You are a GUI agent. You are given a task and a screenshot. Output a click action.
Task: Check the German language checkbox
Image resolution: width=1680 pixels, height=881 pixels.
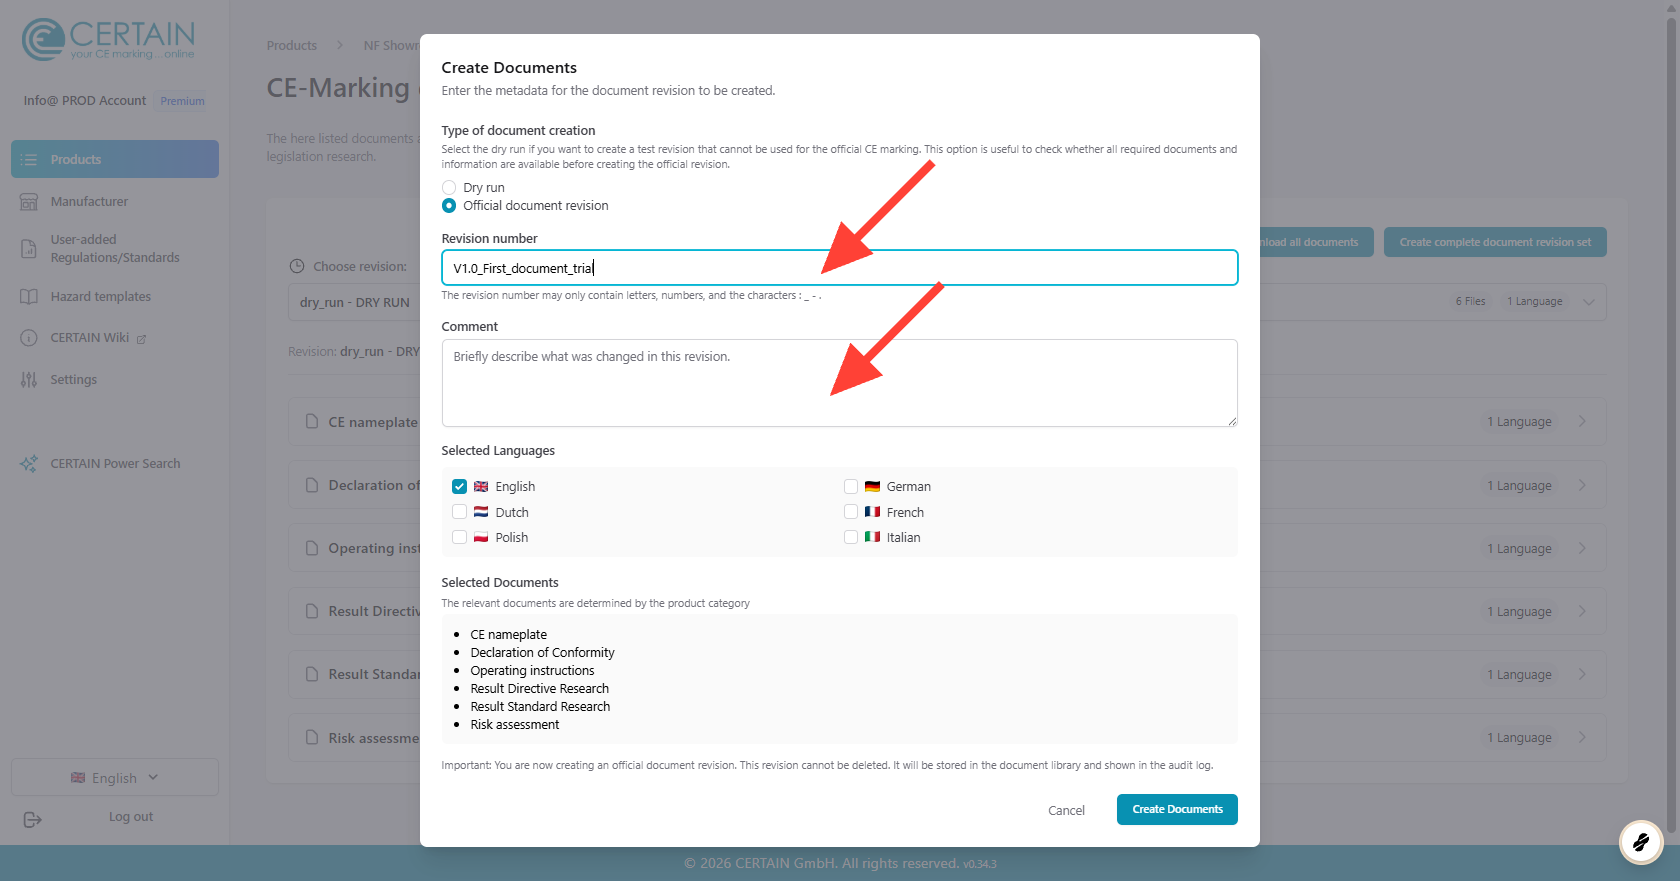[x=851, y=486]
